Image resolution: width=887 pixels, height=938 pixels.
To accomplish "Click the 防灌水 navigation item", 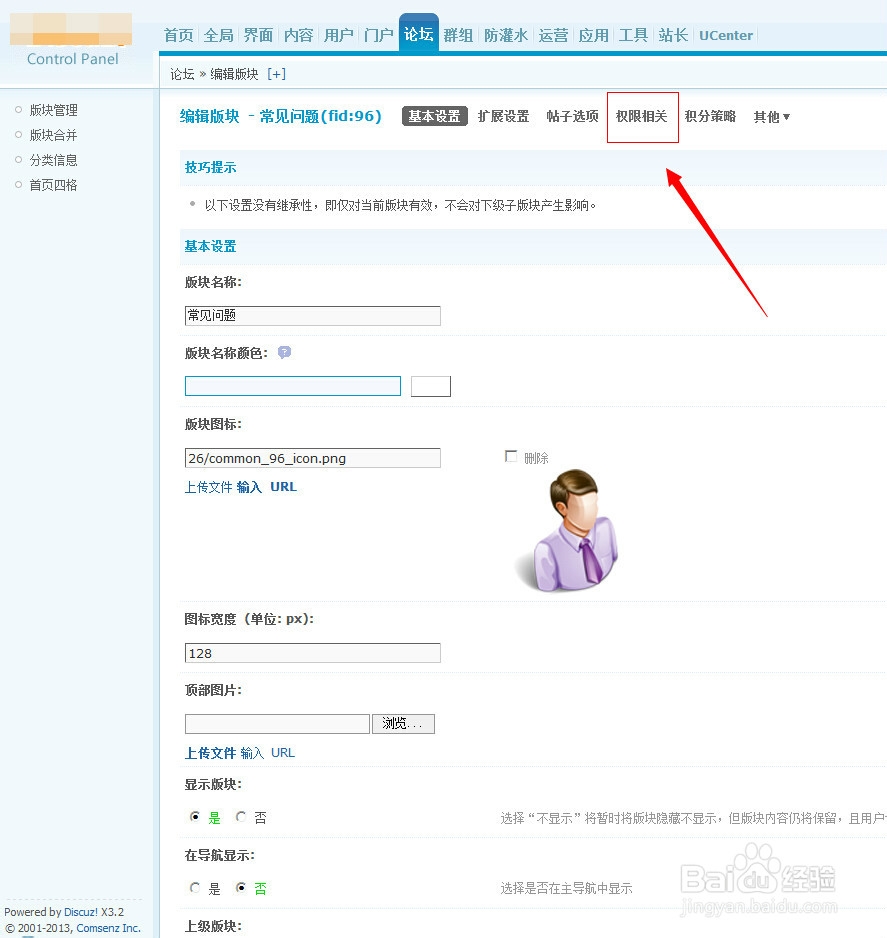I will pos(506,35).
